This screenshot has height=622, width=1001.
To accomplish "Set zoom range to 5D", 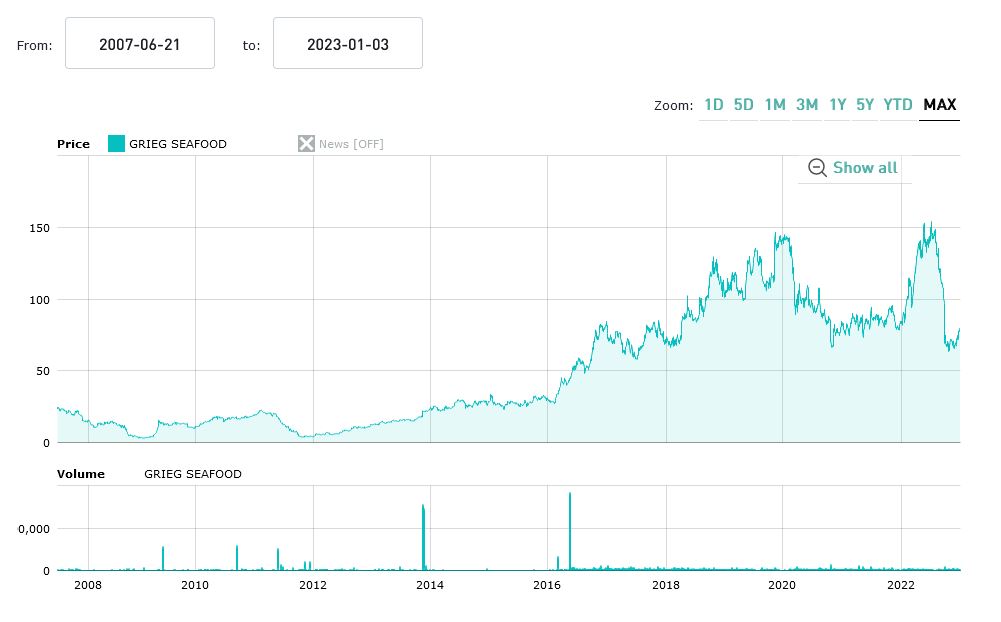I will (744, 105).
